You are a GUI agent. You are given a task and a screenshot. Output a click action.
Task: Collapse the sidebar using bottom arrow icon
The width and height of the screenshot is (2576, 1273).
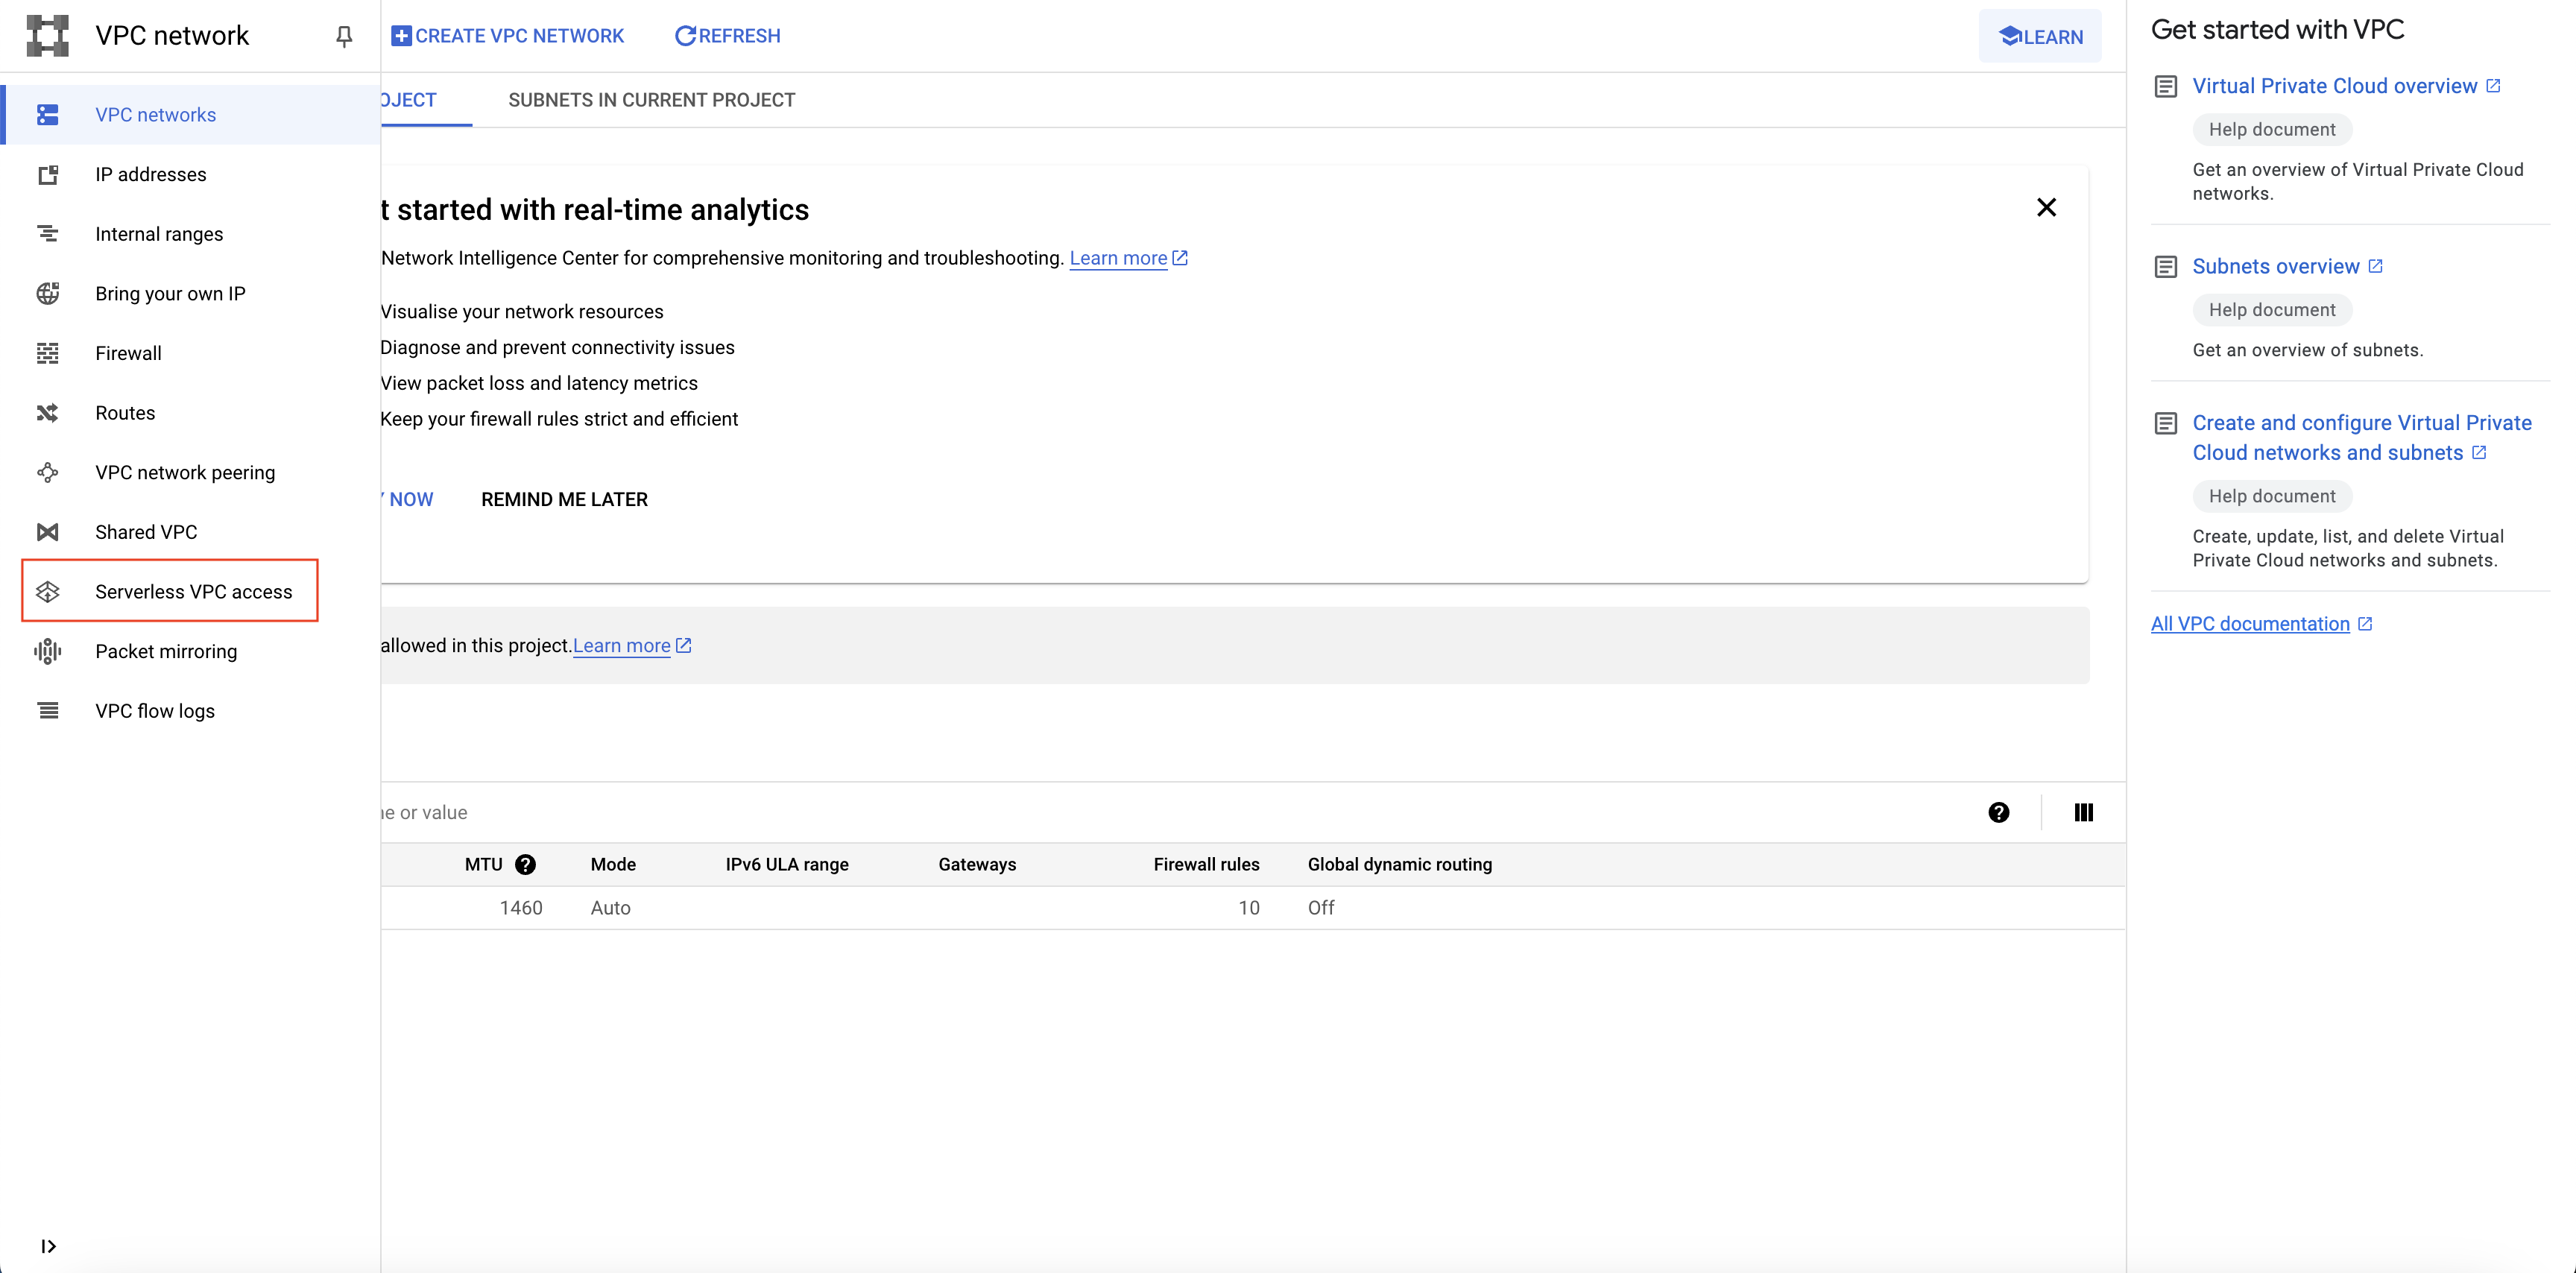[47, 1246]
